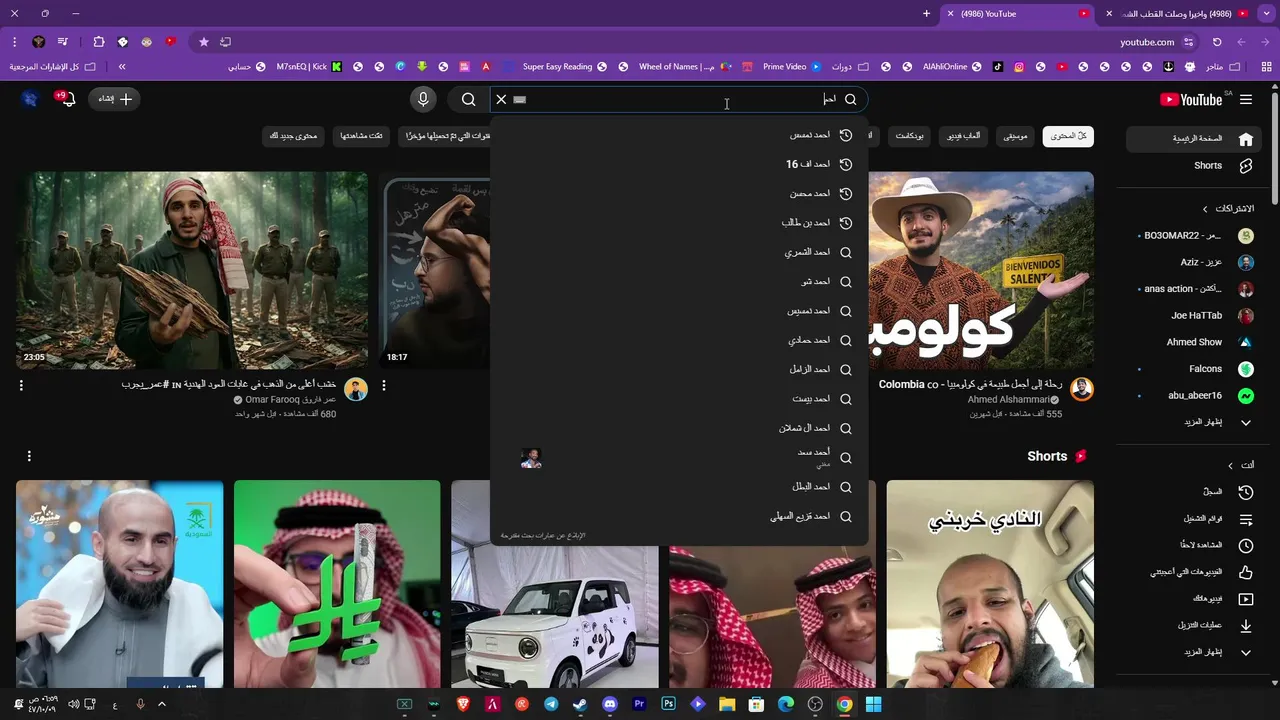This screenshot has height=720, width=1280.
Task: Choose suggestion احمد محسن
Action: click(x=680, y=194)
